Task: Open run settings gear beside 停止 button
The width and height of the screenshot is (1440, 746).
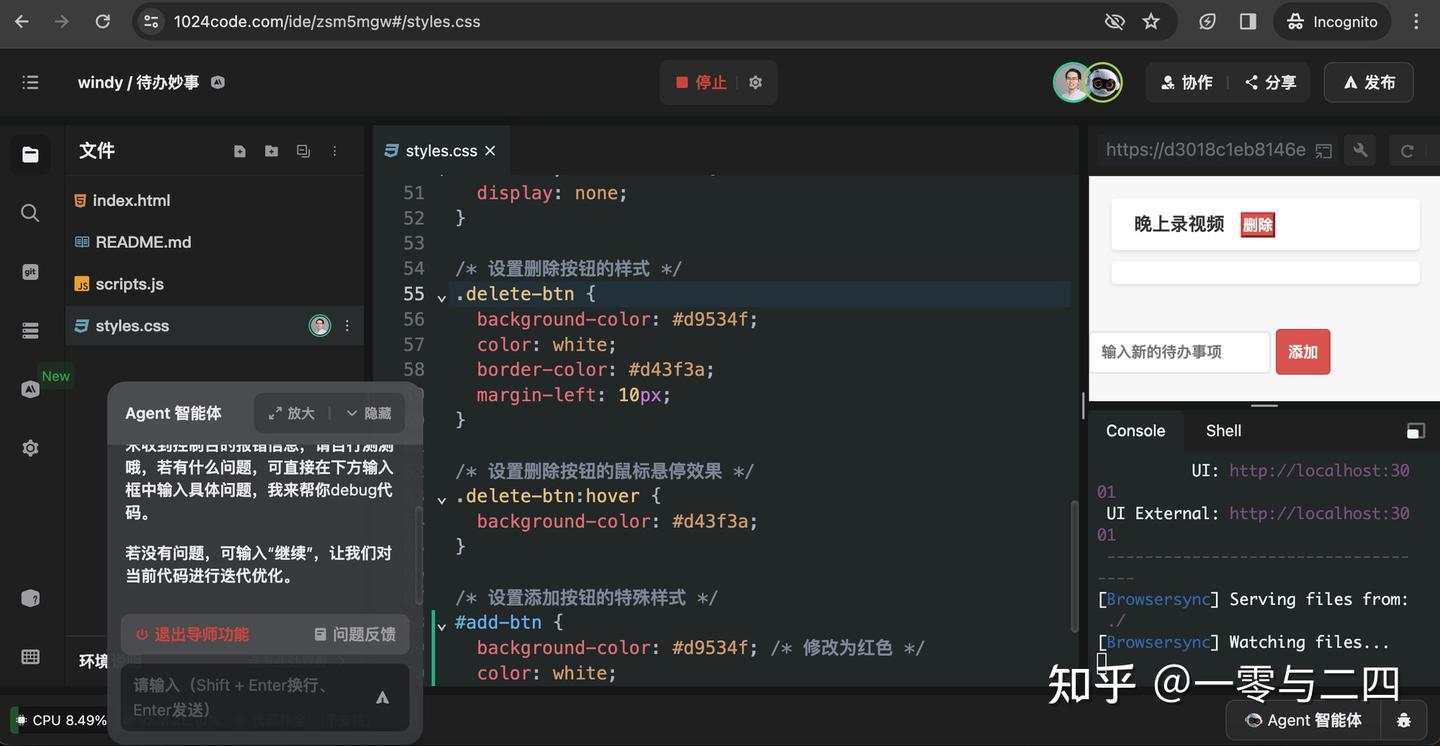Action: pos(755,82)
